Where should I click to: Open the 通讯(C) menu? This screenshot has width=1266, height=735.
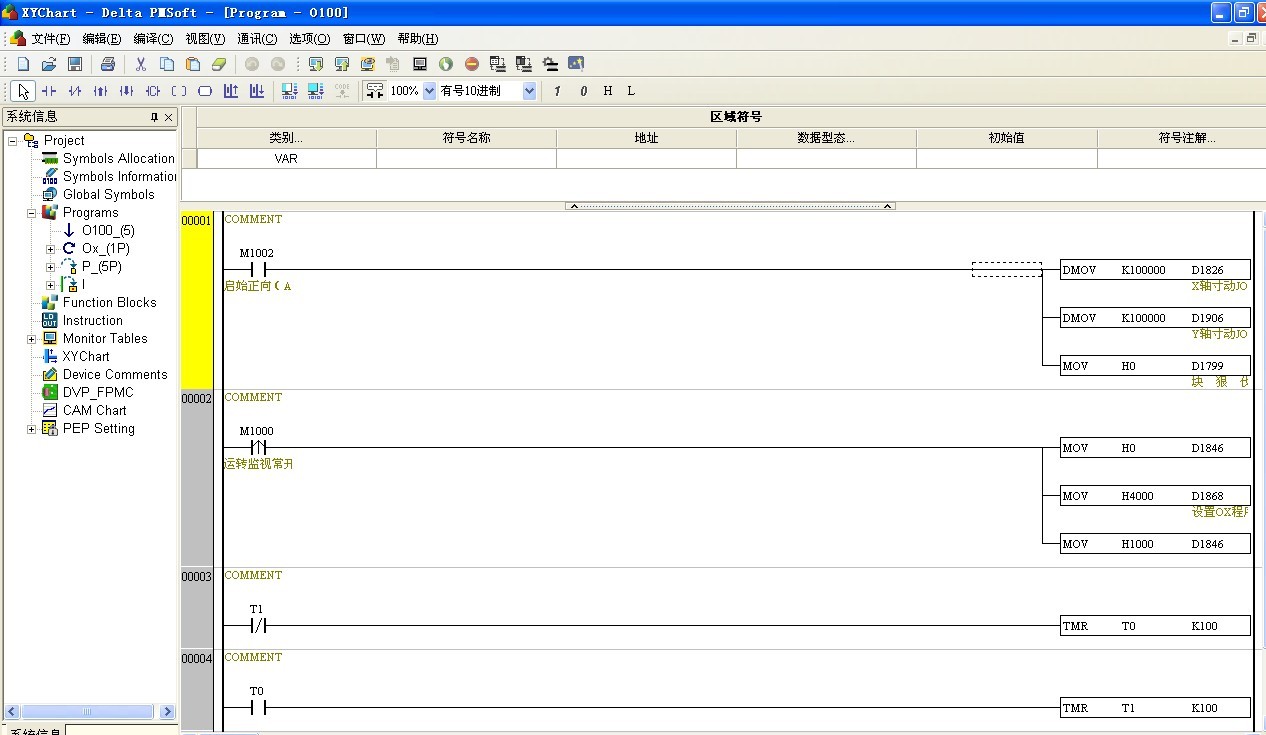[257, 39]
